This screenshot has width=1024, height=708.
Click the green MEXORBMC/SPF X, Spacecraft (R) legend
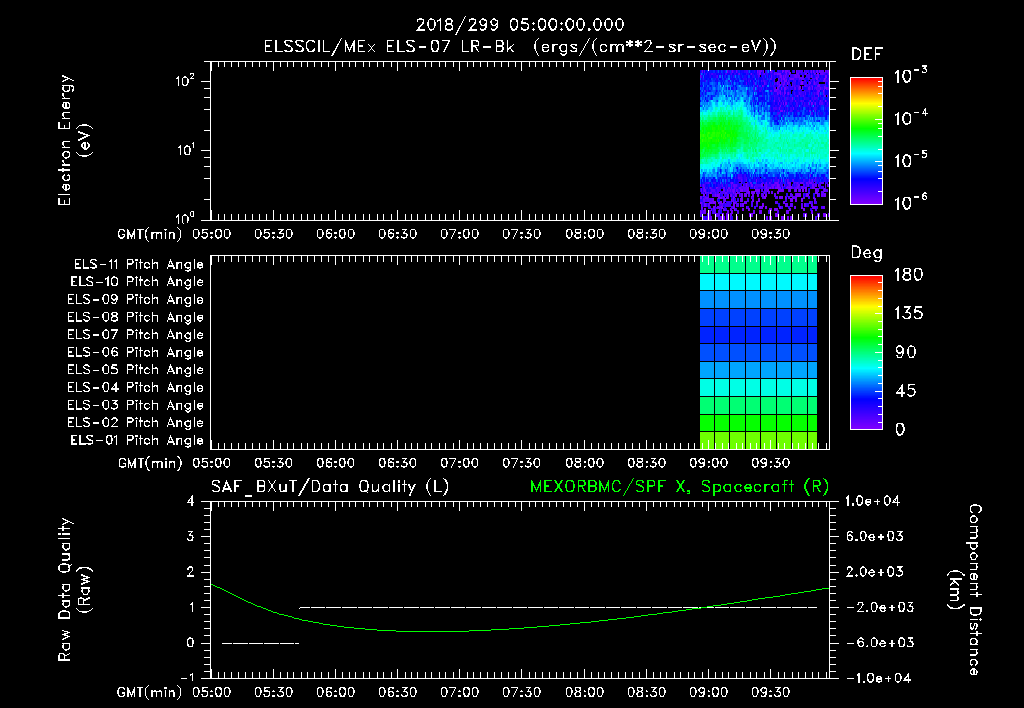coord(679,487)
